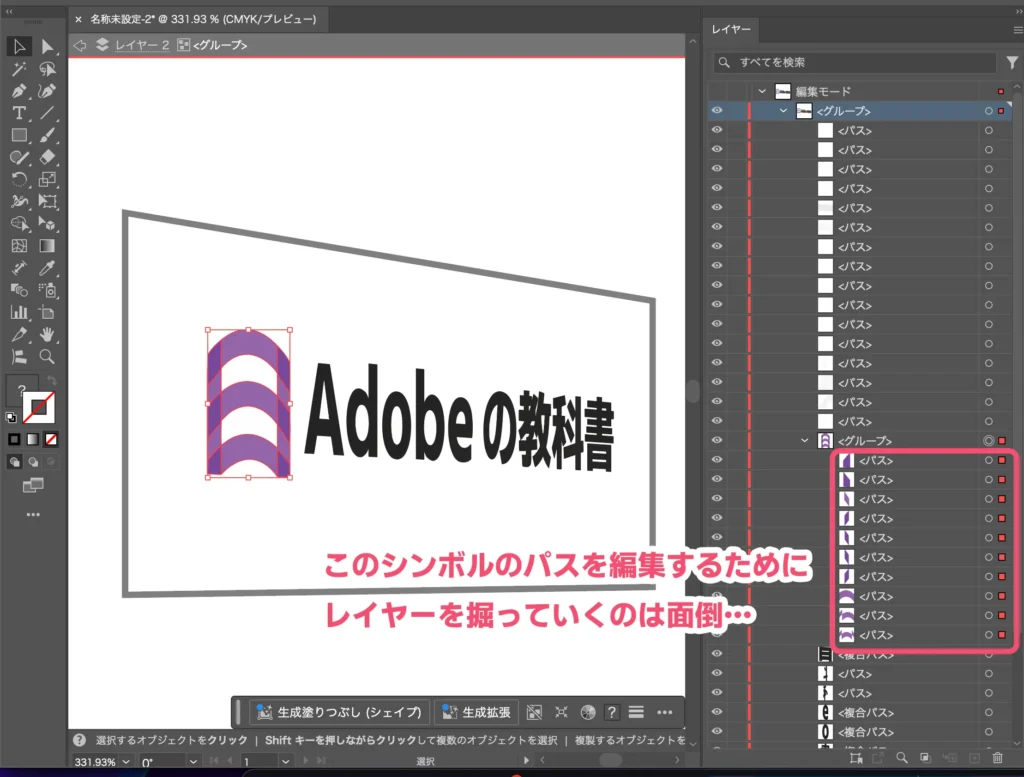
Task: Collapse the highlighted <グループ> in the Layers panel
Action: click(x=804, y=440)
